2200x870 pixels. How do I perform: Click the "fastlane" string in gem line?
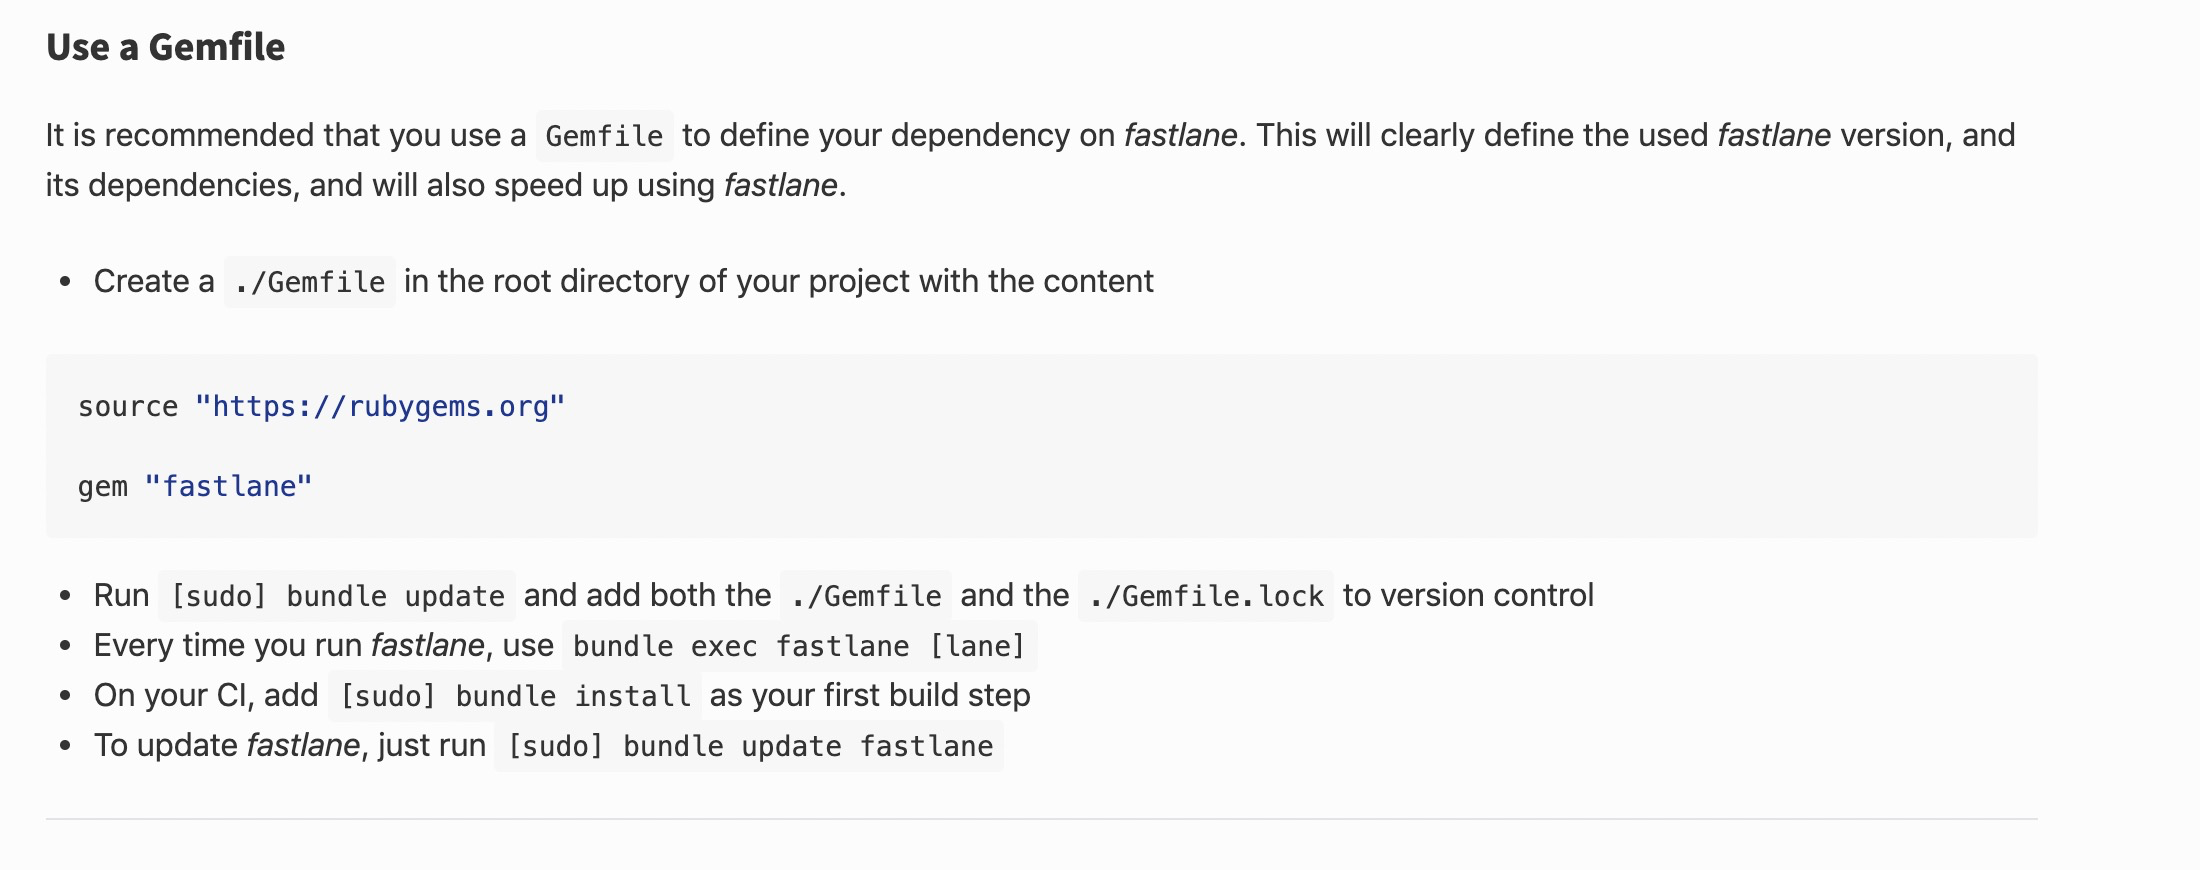(228, 487)
